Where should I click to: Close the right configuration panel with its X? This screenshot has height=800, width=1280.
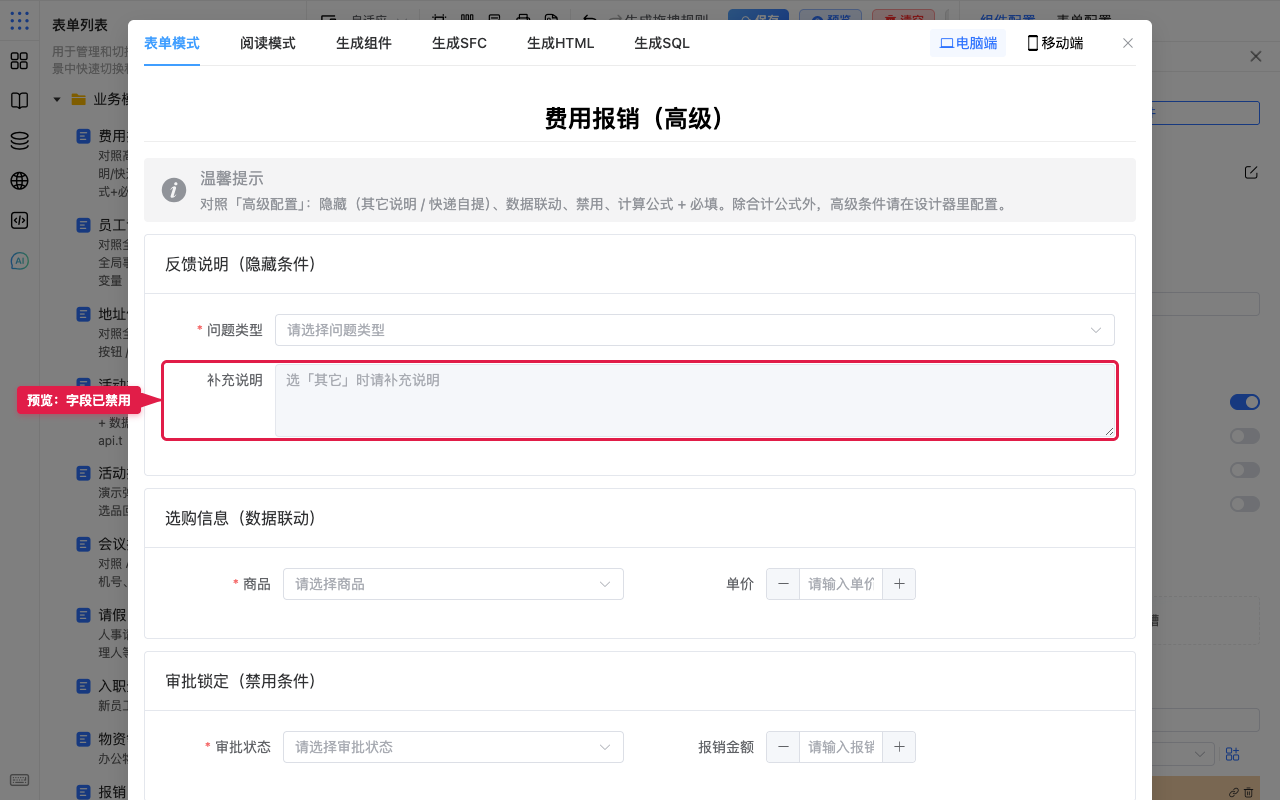(1256, 57)
